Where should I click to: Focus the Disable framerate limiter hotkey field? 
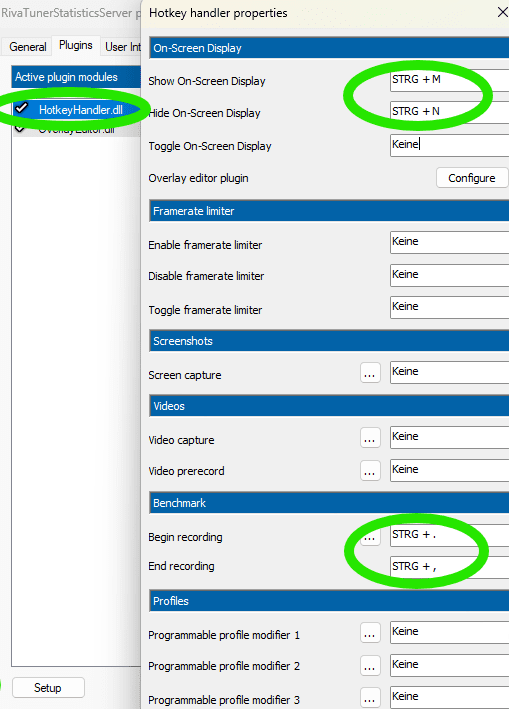[x=449, y=275]
